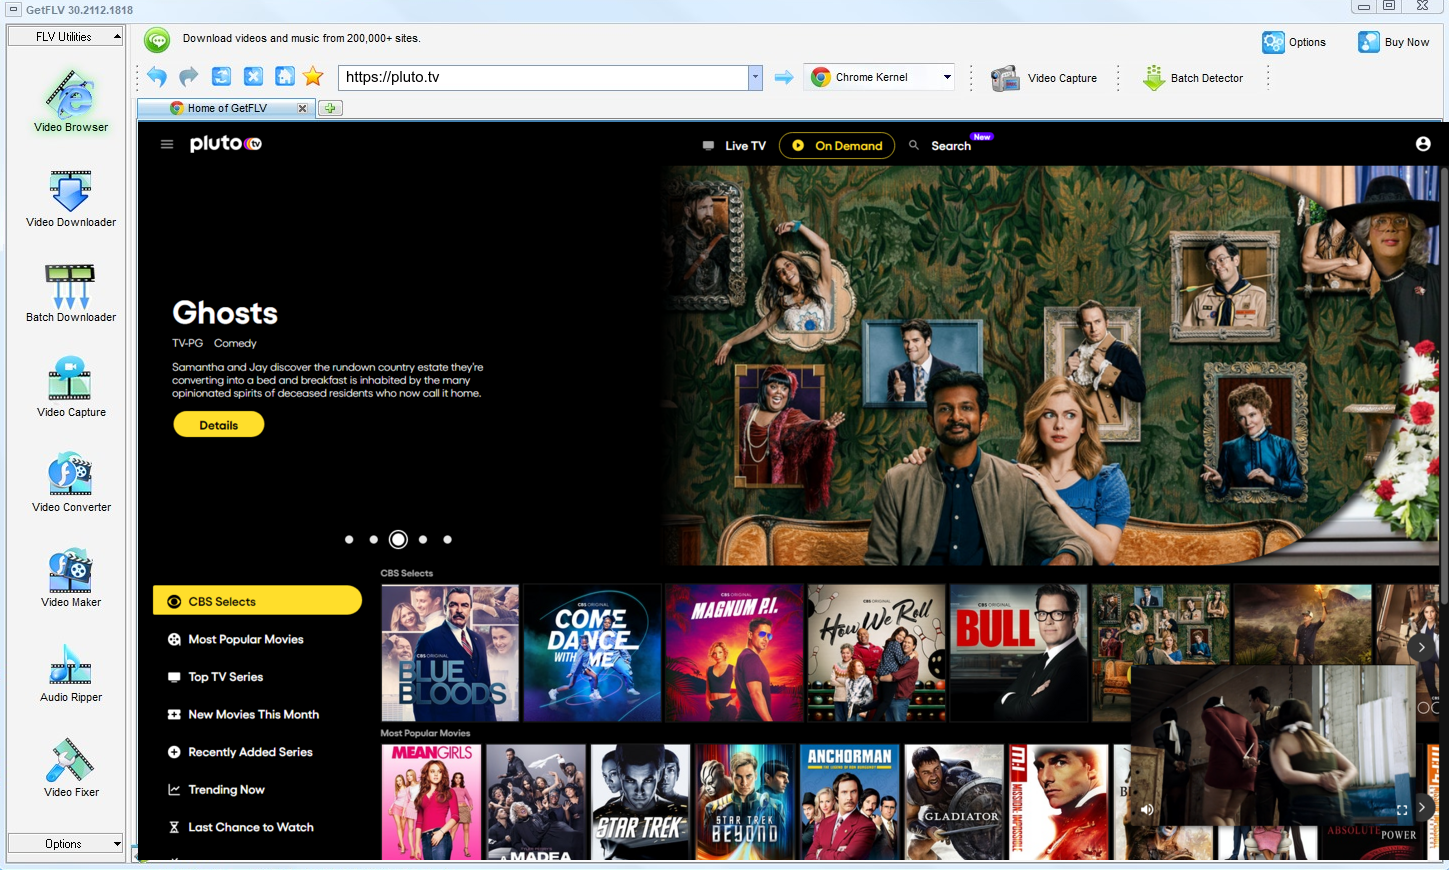Screen dimensions: 1449x870
Task: Open the Star Trek Beyond poster
Action: [745, 802]
